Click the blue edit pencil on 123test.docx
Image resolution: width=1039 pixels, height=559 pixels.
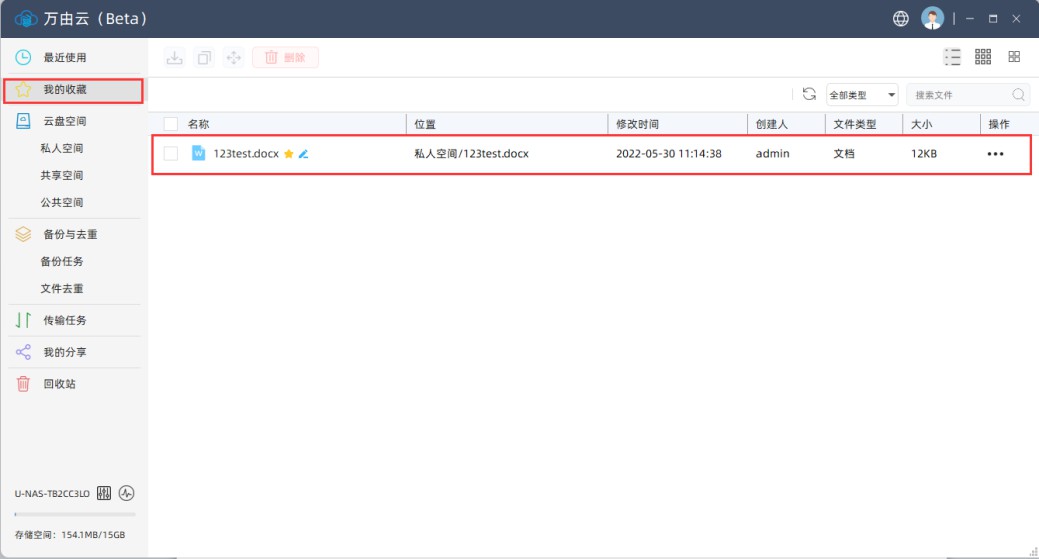[x=303, y=154]
